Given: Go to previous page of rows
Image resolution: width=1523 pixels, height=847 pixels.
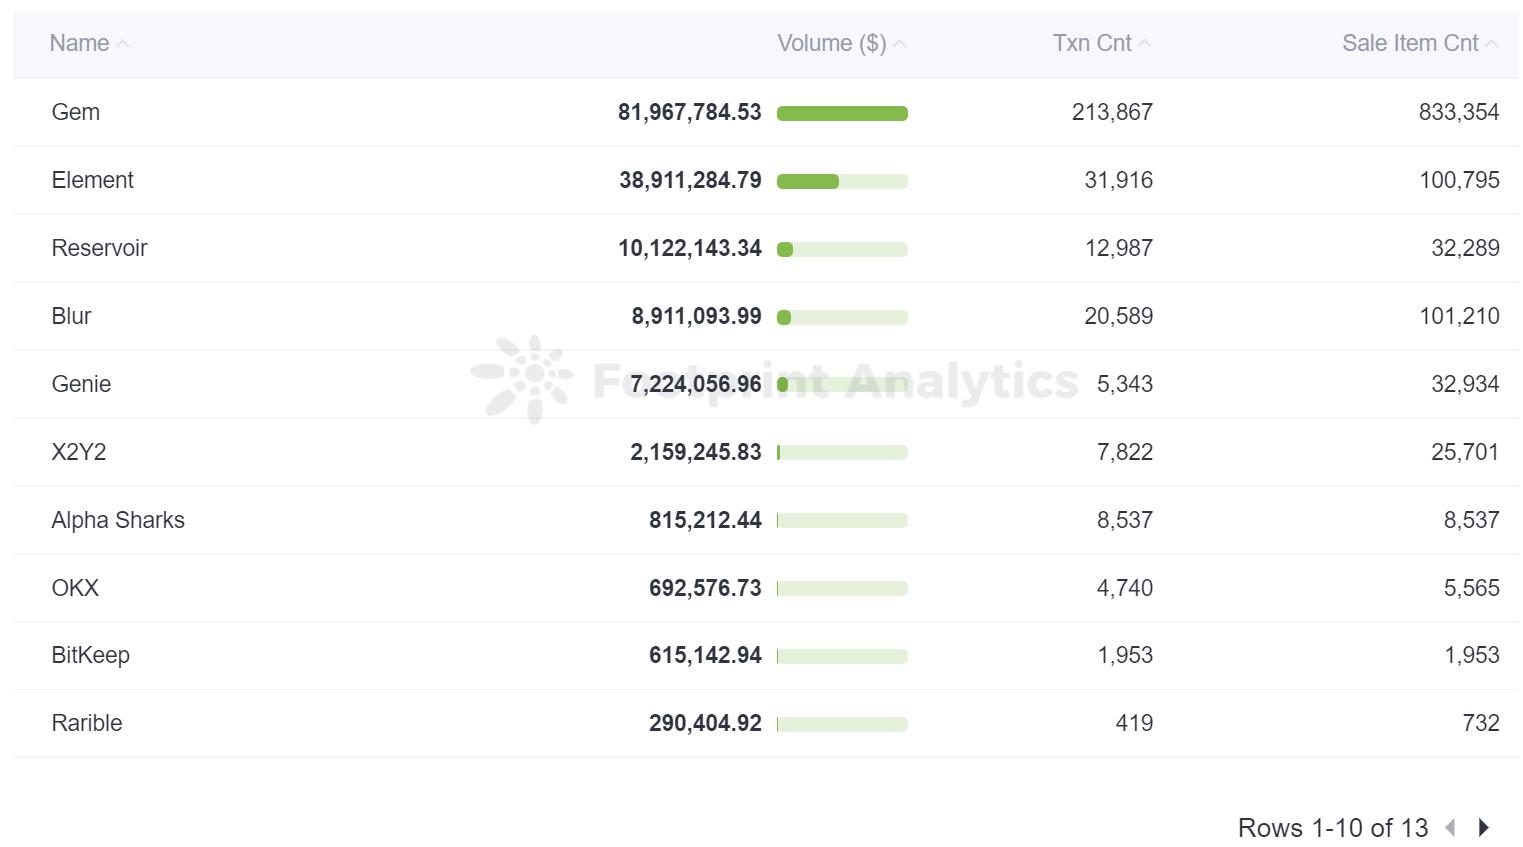Looking at the screenshot, I should pyautogui.click(x=1450, y=828).
